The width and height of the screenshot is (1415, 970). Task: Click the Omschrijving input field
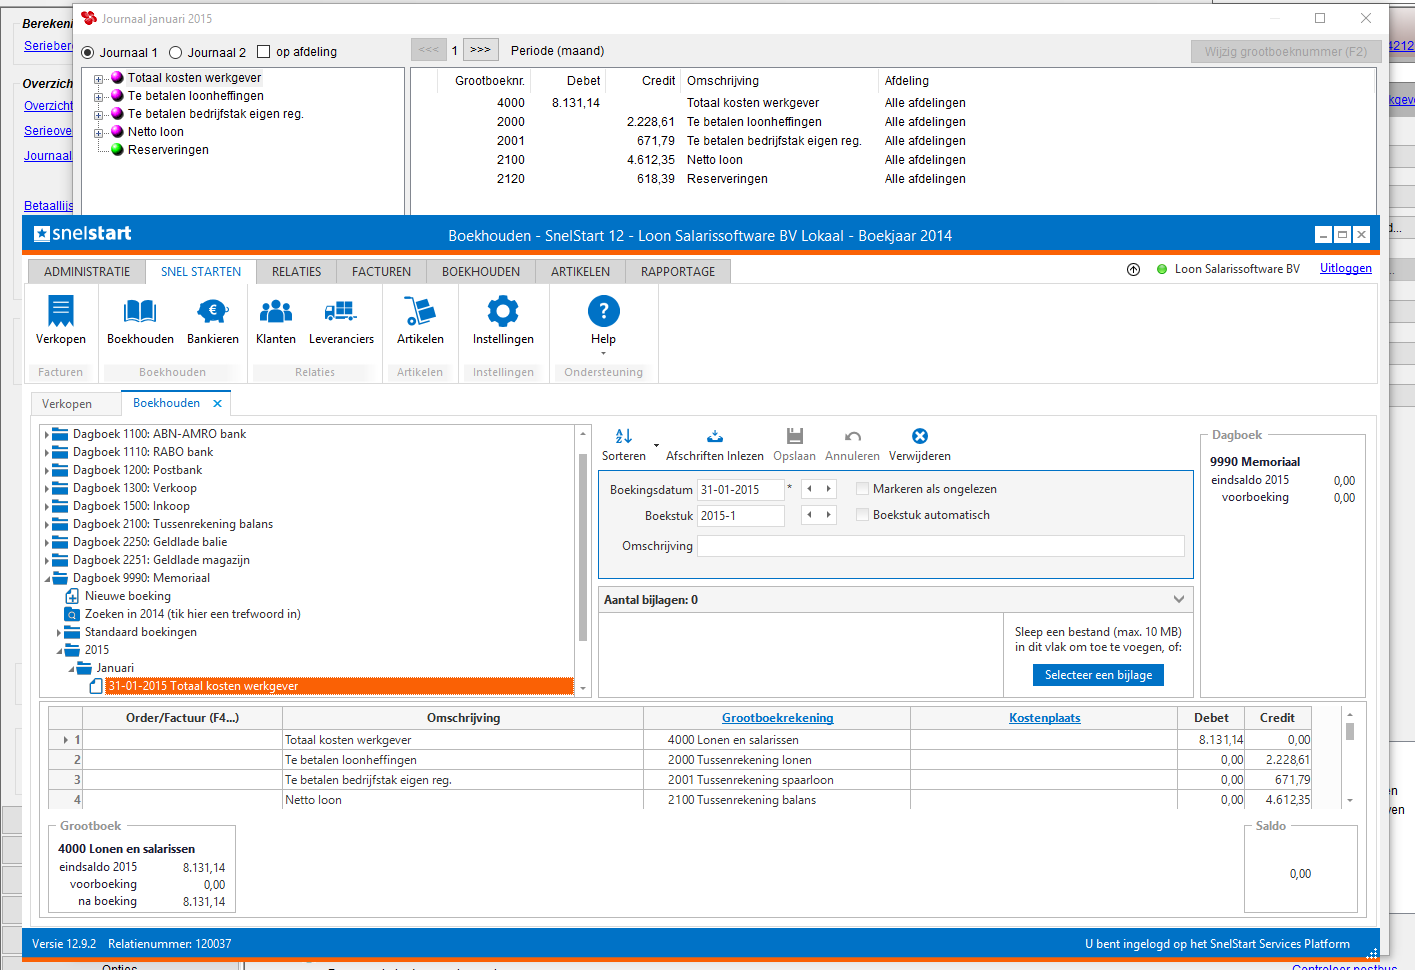(x=940, y=546)
